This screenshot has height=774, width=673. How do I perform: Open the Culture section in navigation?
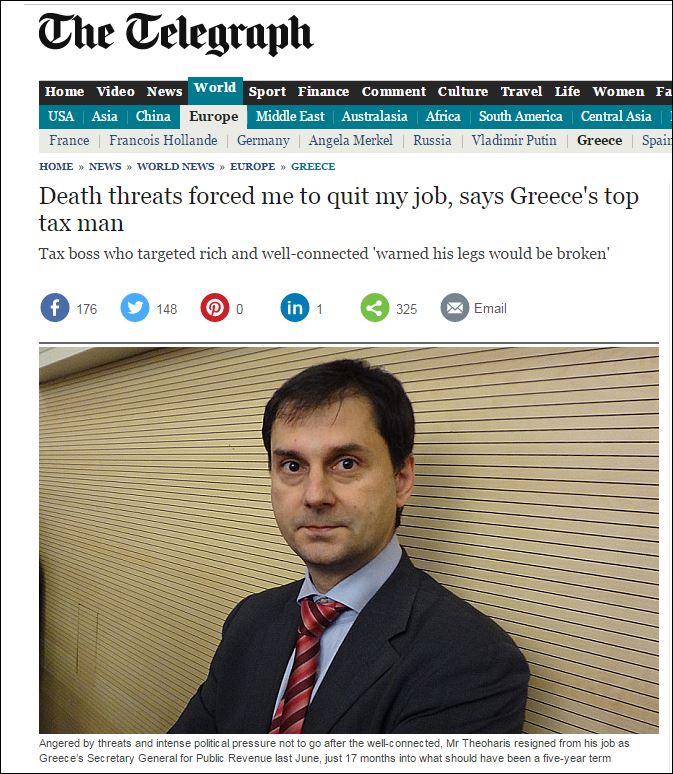point(463,92)
